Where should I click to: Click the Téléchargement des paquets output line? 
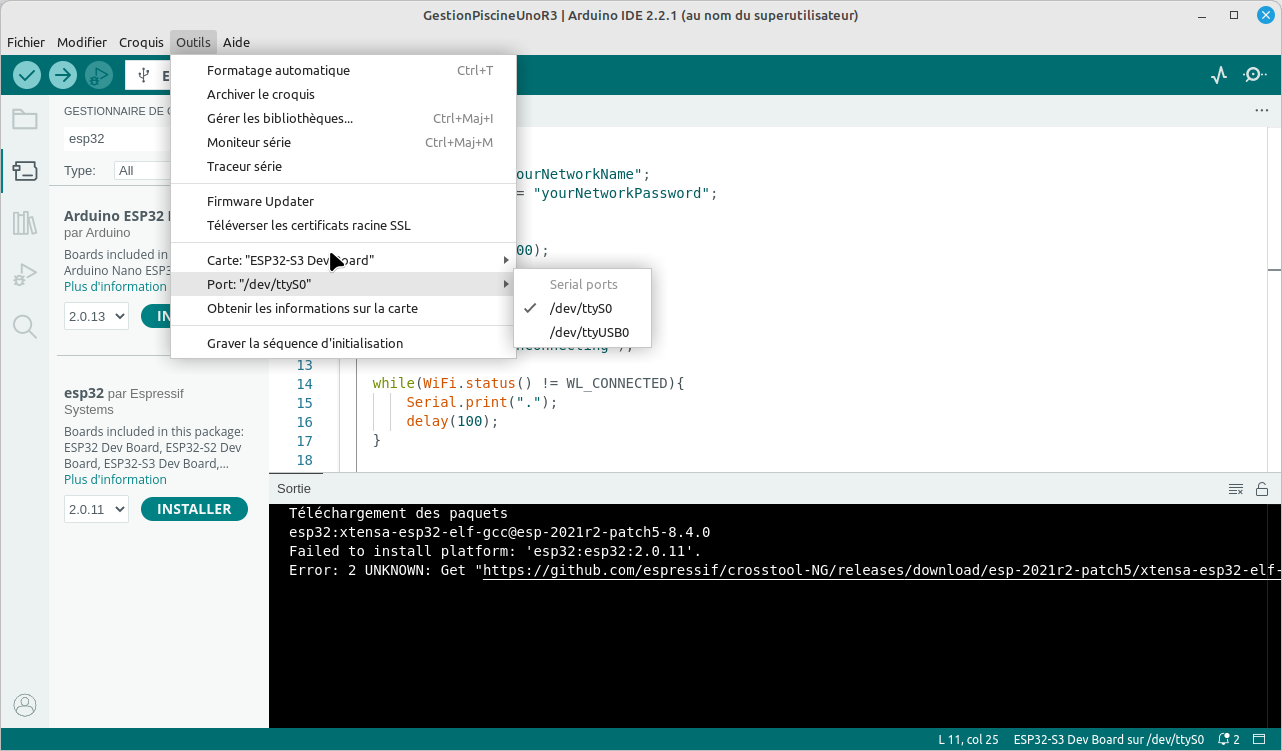(398, 513)
